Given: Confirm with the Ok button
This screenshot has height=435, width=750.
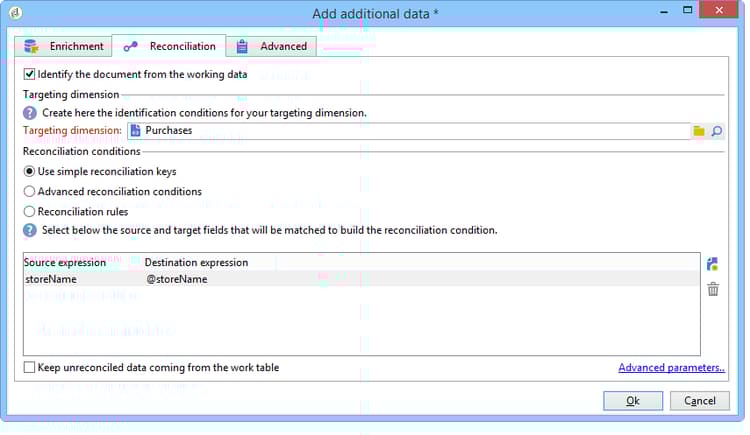Looking at the screenshot, I should tap(633, 401).
